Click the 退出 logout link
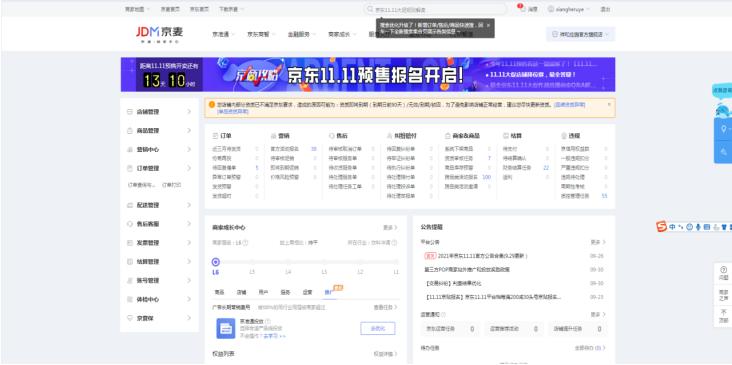This screenshot has height=365, width=732. click(x=605, y=9)
